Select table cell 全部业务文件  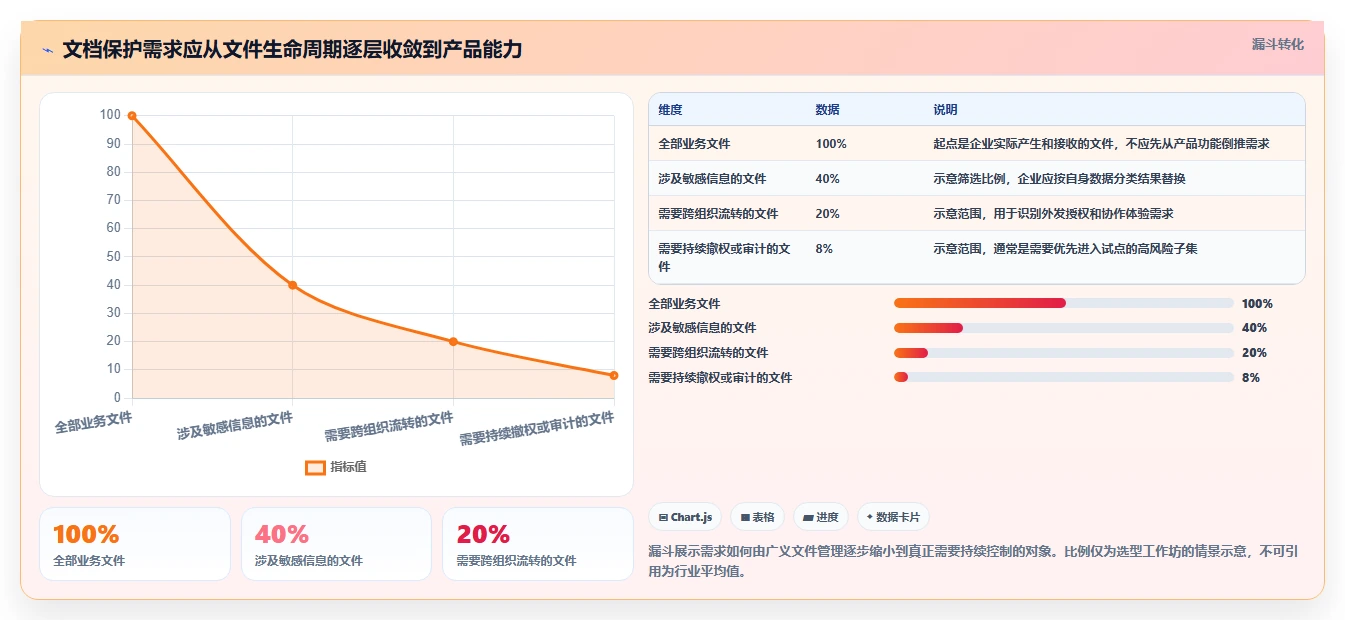694,144
